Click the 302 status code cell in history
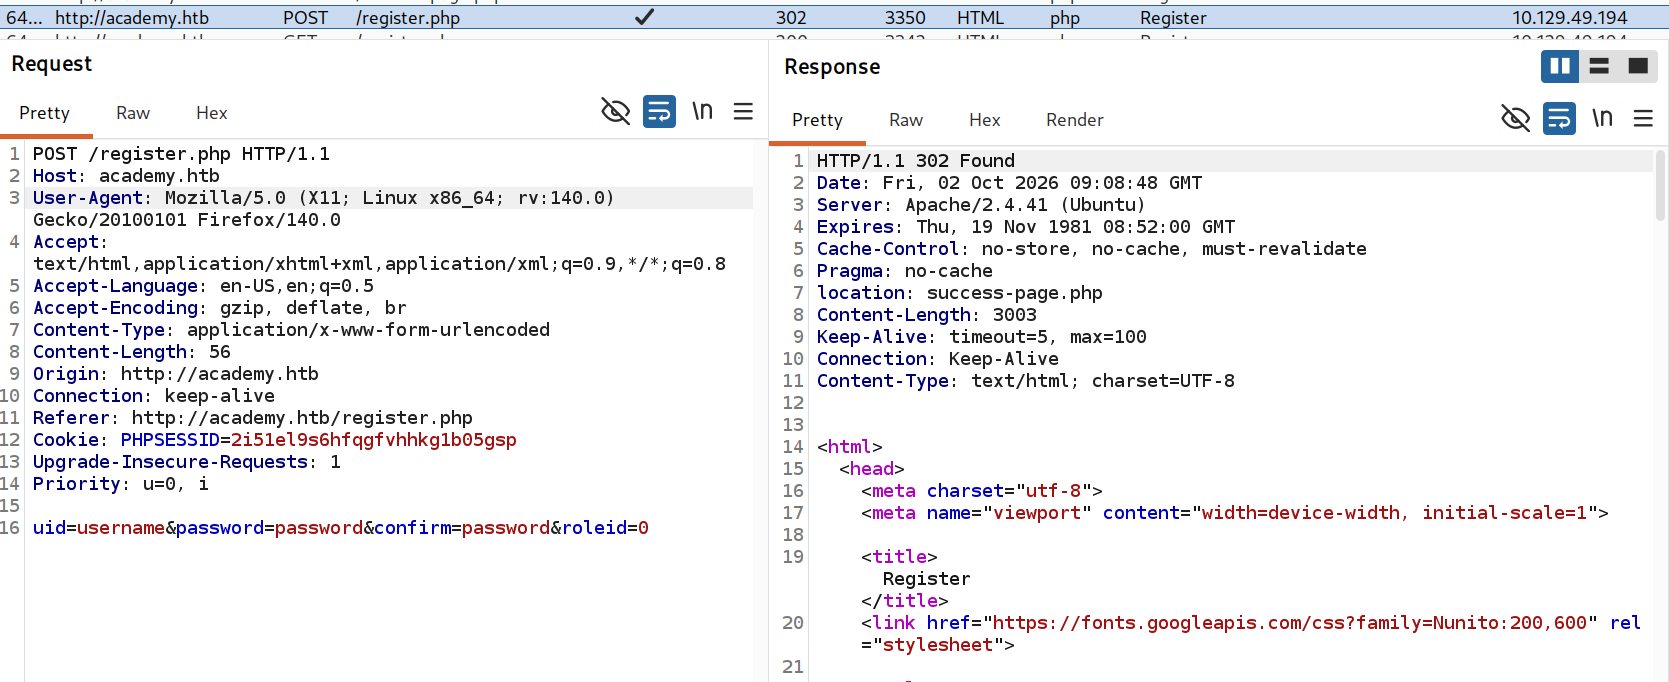1669x682 pixels. [791, 18]
